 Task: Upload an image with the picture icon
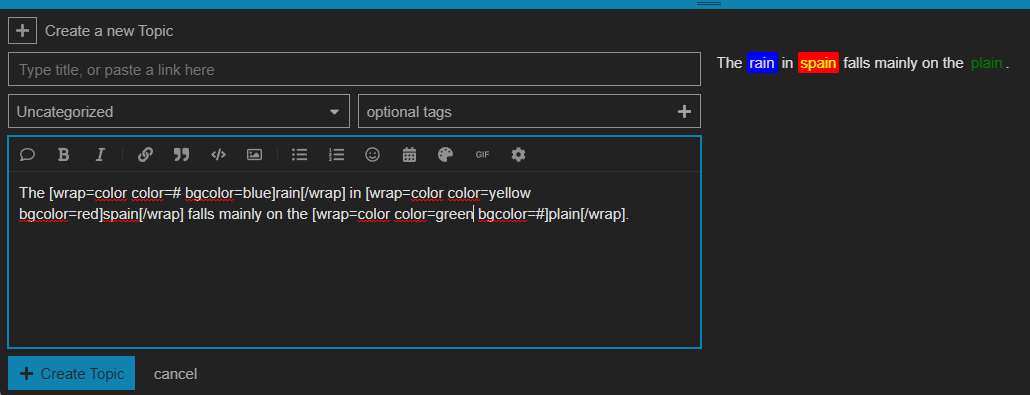tap(254, 154)
